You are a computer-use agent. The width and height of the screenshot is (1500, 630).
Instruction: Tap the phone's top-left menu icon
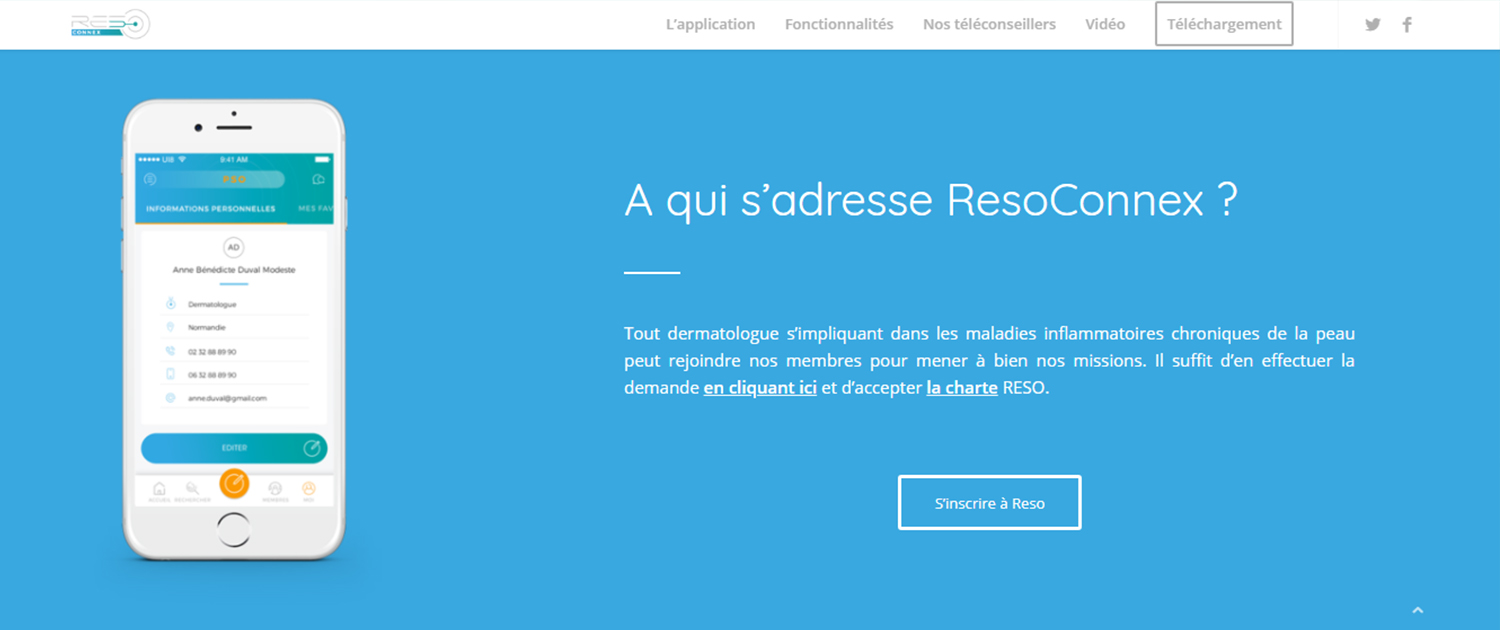coord(150,180)
